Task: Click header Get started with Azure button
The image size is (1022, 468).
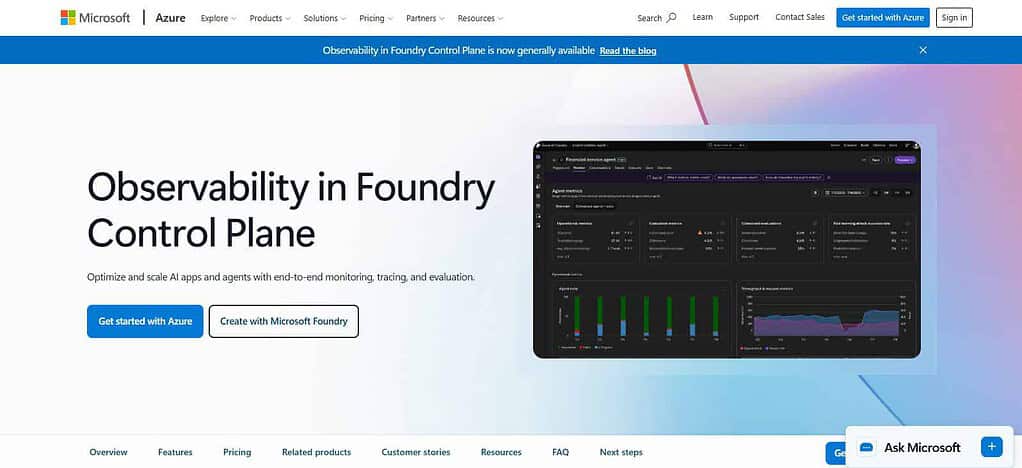Action: point(883,18)
